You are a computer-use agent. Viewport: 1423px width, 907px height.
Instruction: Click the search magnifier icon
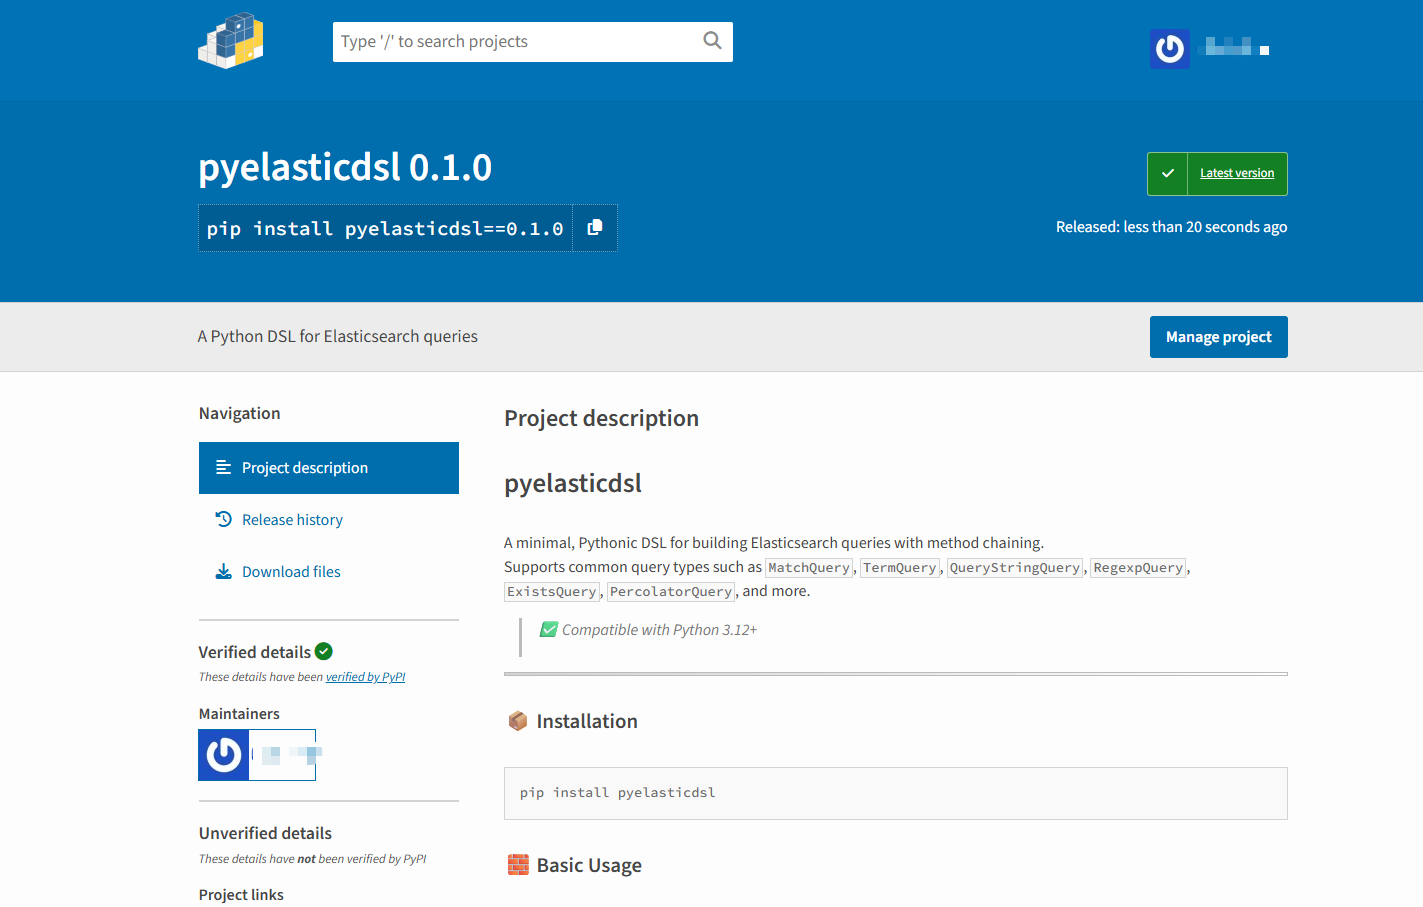click(712, 41)
